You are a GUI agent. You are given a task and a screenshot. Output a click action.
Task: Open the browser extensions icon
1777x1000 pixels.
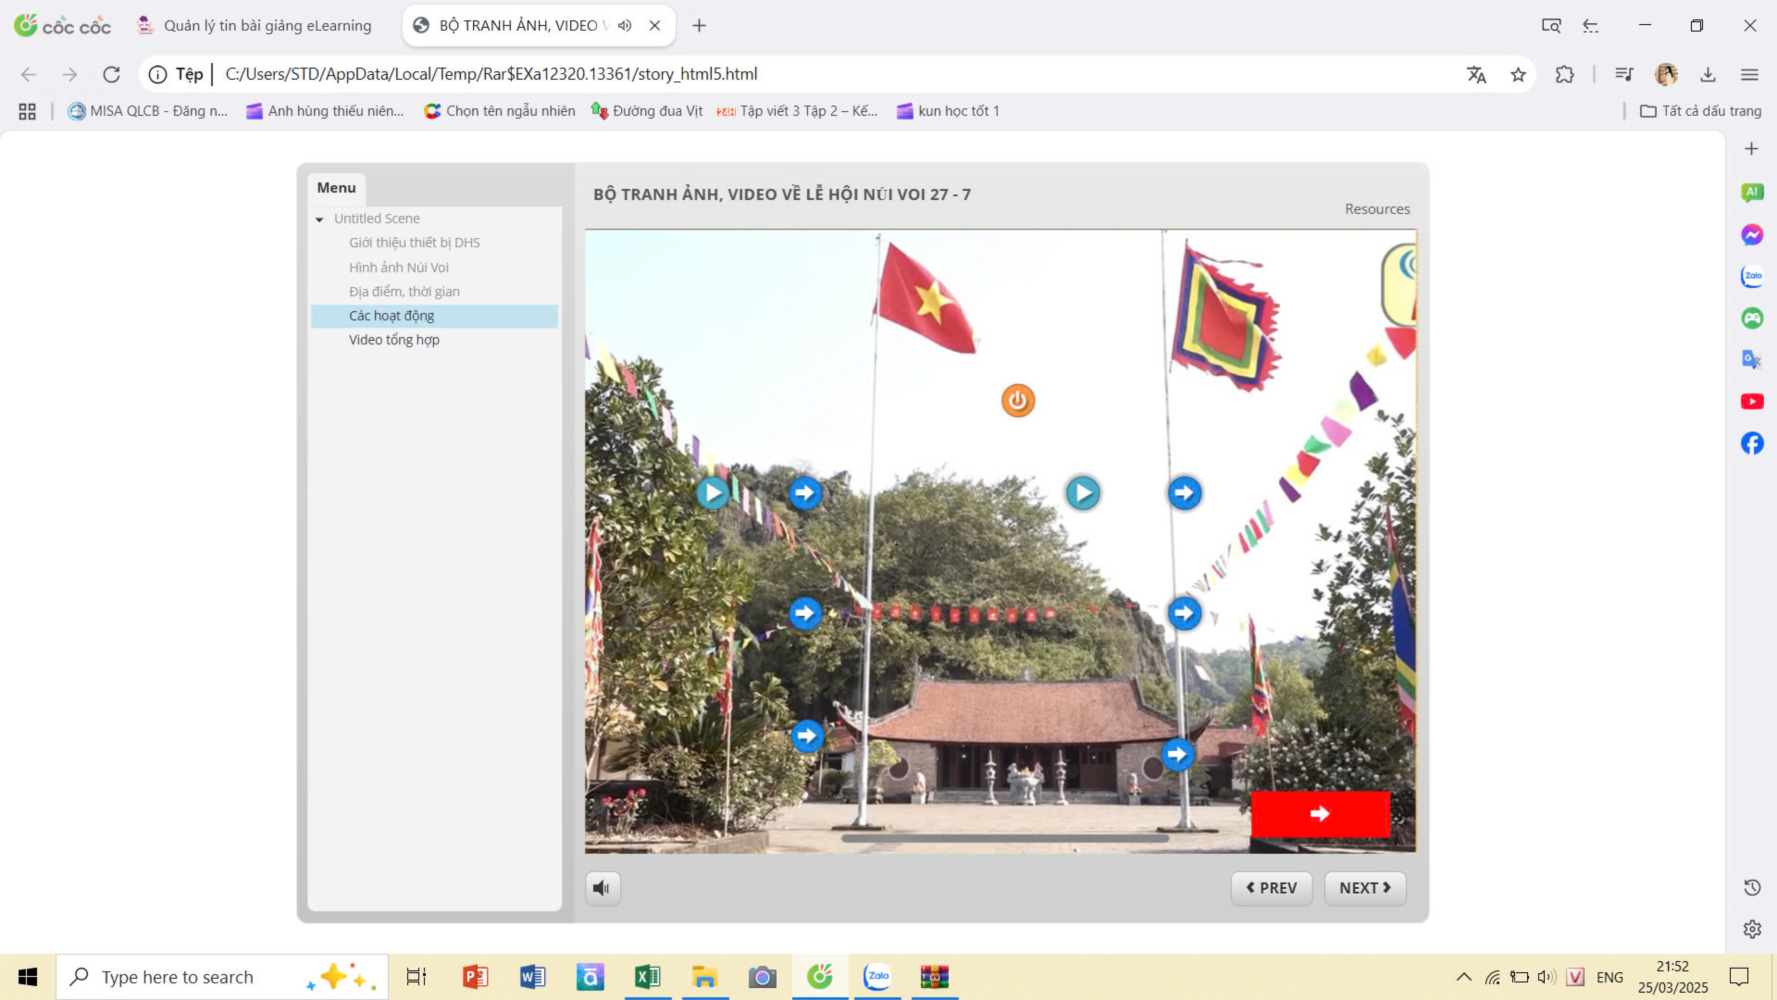(x=1565, y=74)
